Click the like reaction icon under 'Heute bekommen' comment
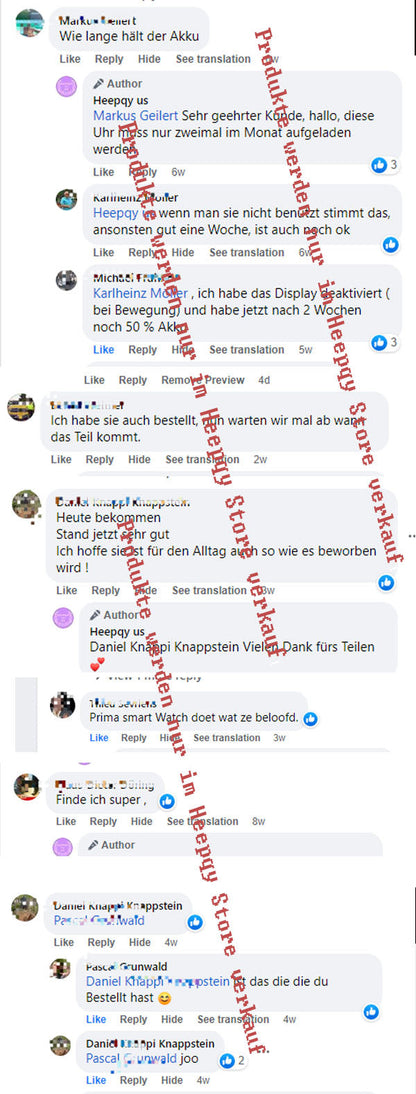 pyautogui.click(x=386, y=583)
